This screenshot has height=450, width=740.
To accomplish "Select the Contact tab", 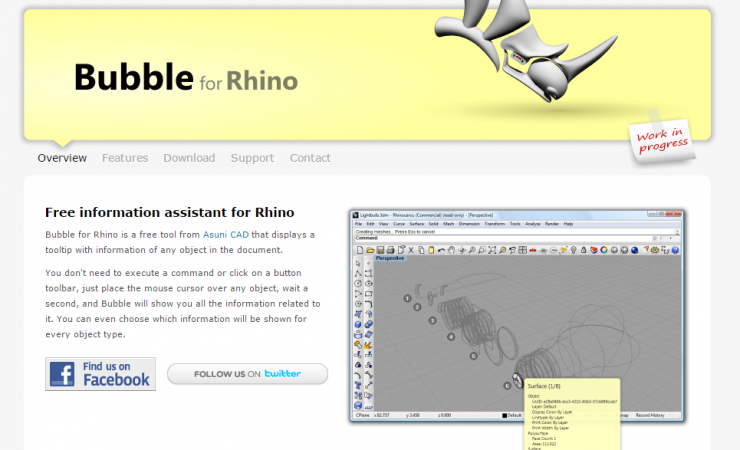I will [x=310, y=158].
